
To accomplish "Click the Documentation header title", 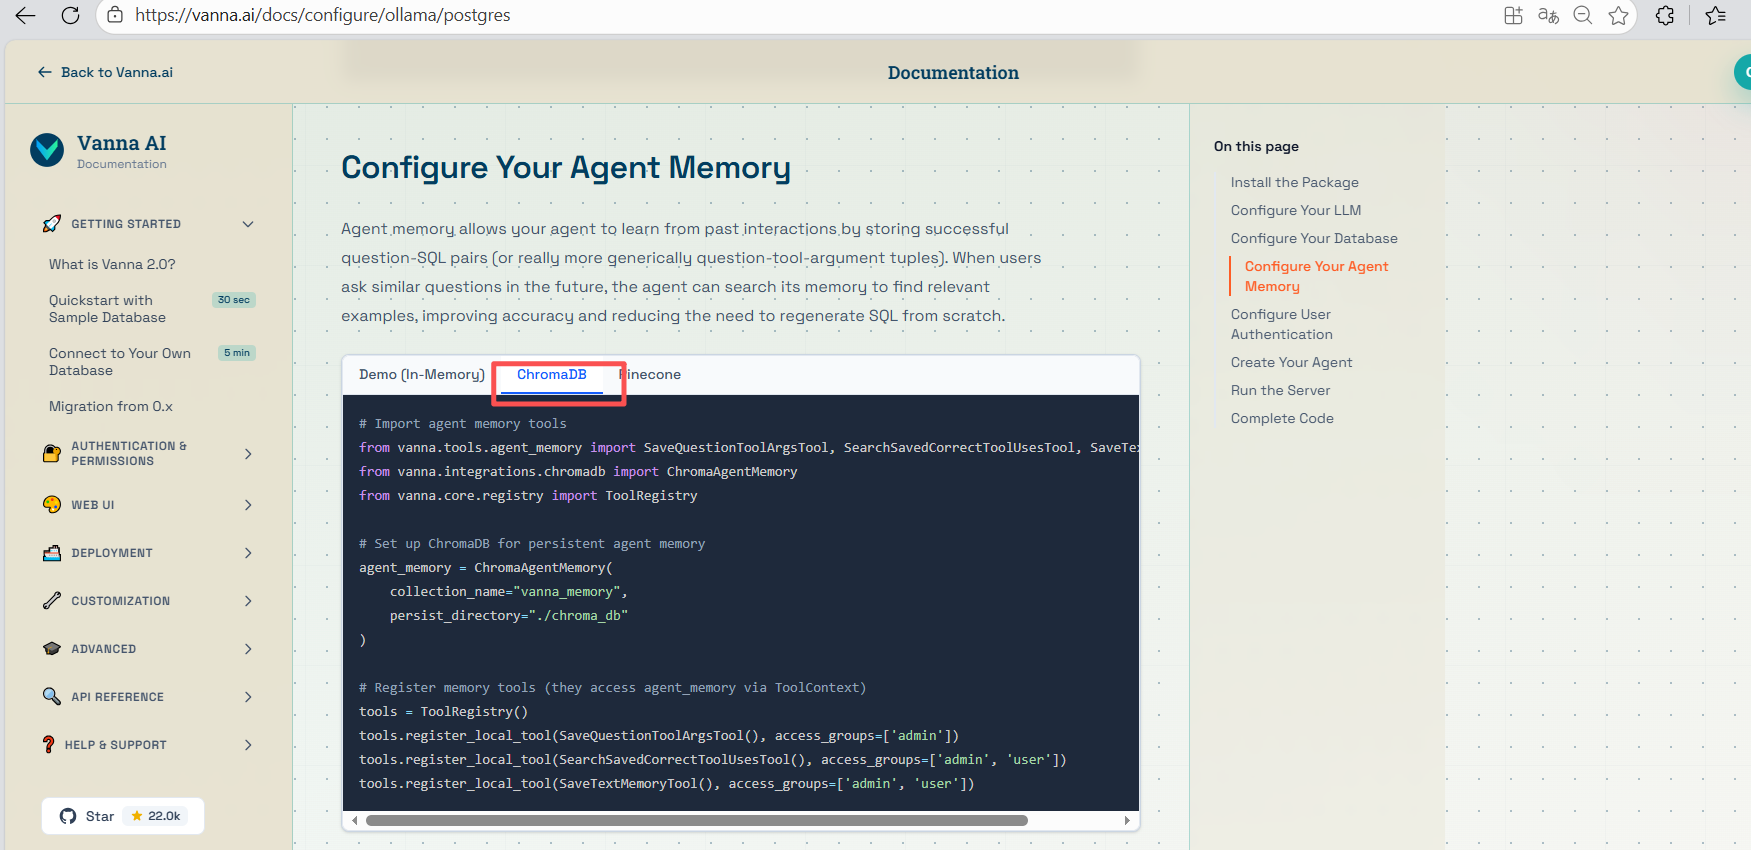I will click(953, 72).
